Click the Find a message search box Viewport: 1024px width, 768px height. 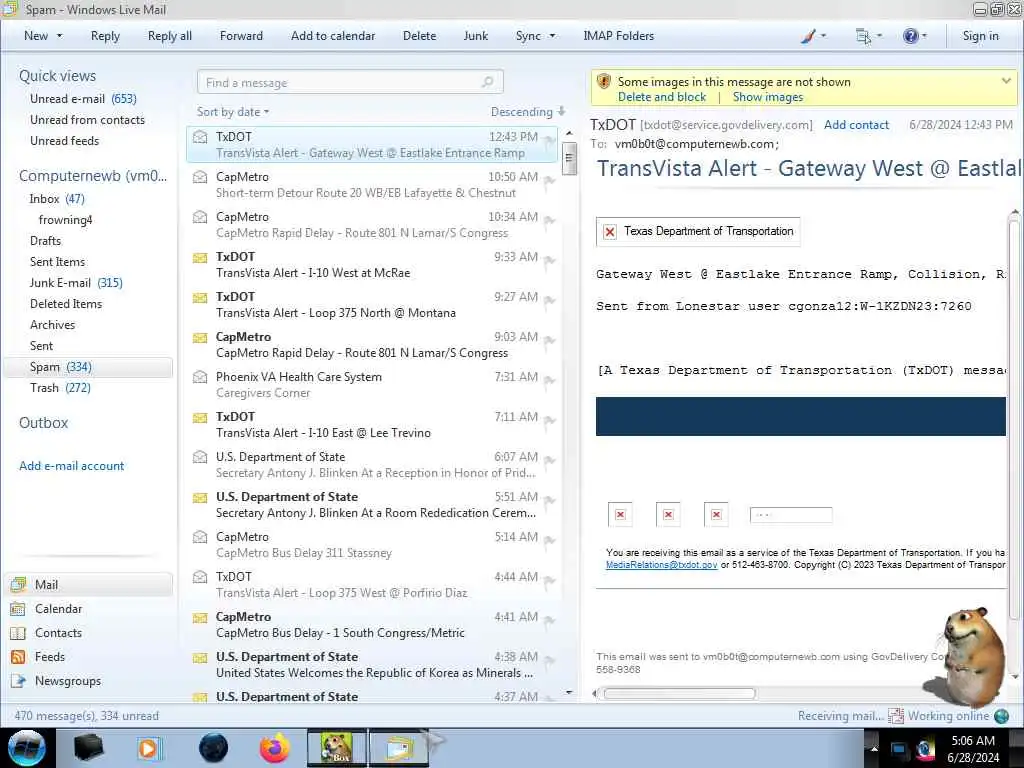[x=350, y=82]
